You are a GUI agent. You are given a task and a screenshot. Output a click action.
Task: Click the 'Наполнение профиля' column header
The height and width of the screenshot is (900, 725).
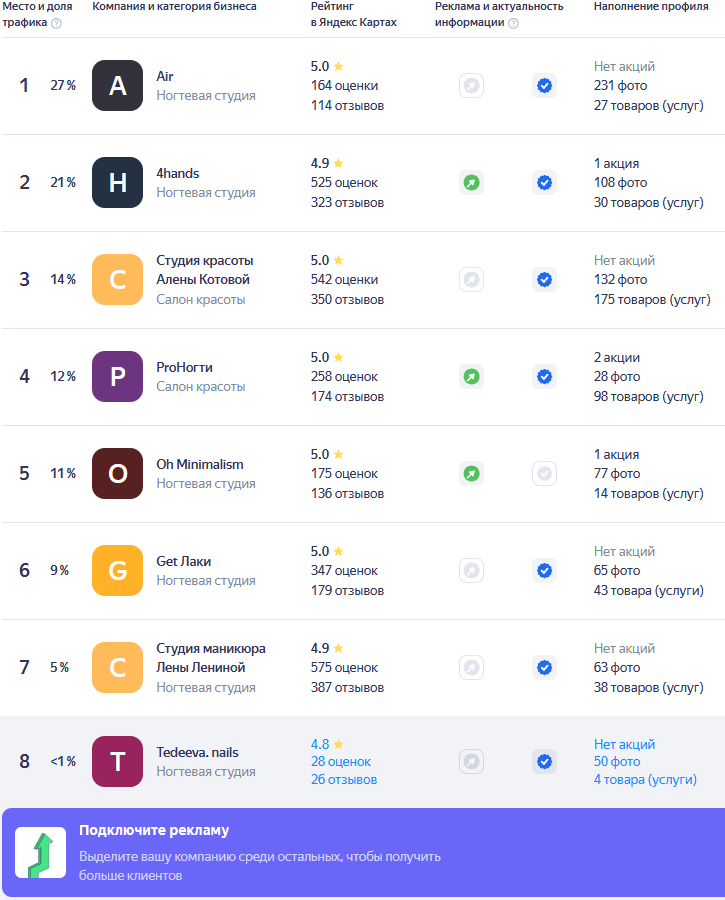coord(646,6)
